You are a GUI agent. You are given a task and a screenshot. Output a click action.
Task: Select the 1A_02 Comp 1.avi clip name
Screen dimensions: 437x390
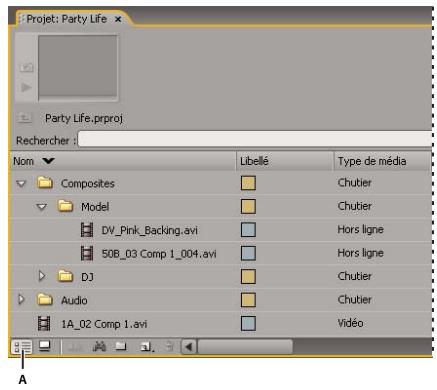pyautogui.click(x=104, y=324)
